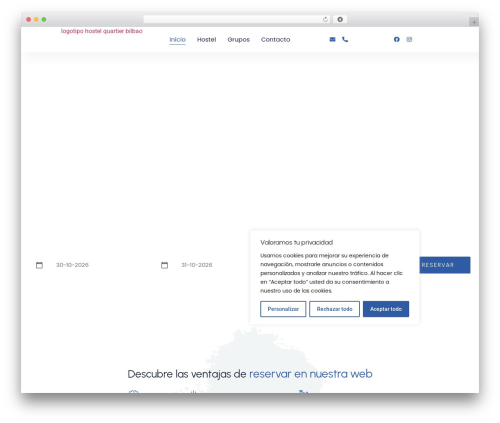Image resolution: width=500 pixels, height=423 pixels.
Task: Open the Instagram icon link
Action: pyautogui.click(x=409, y=39)
